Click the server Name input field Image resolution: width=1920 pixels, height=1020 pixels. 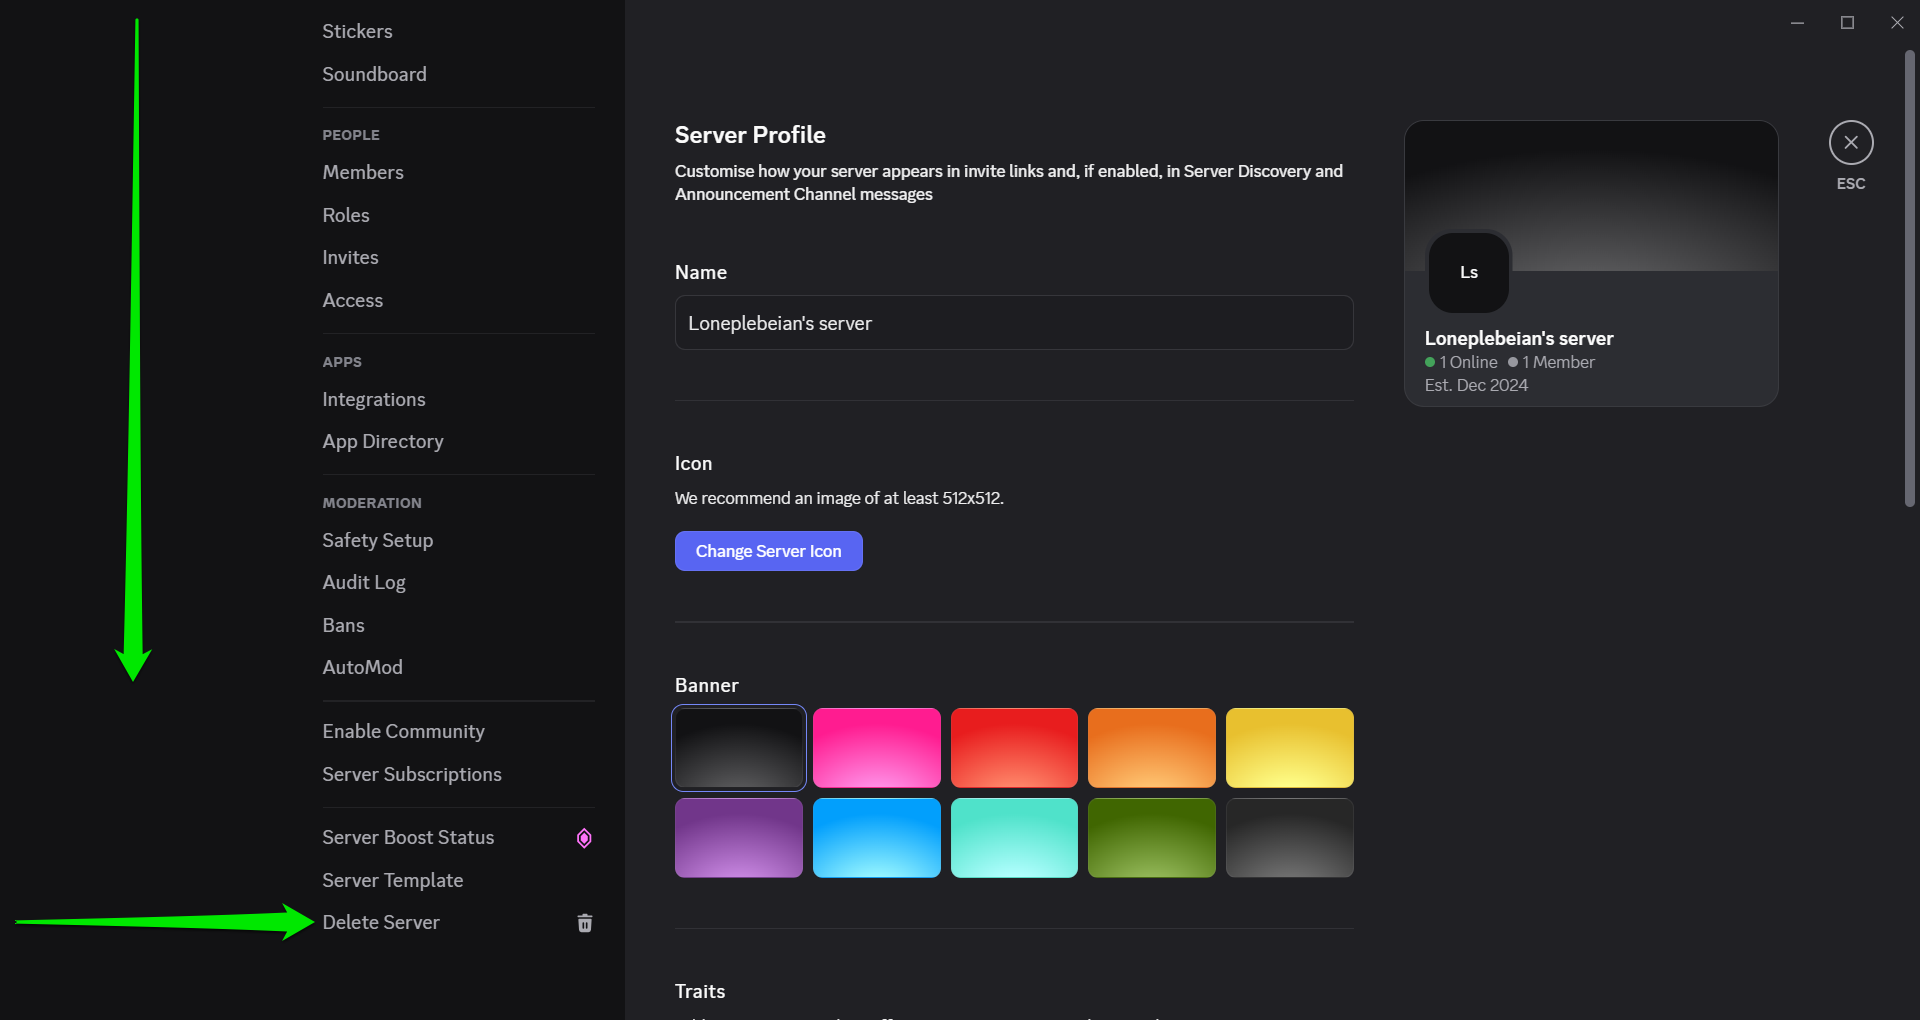(x=1013, y=323)
